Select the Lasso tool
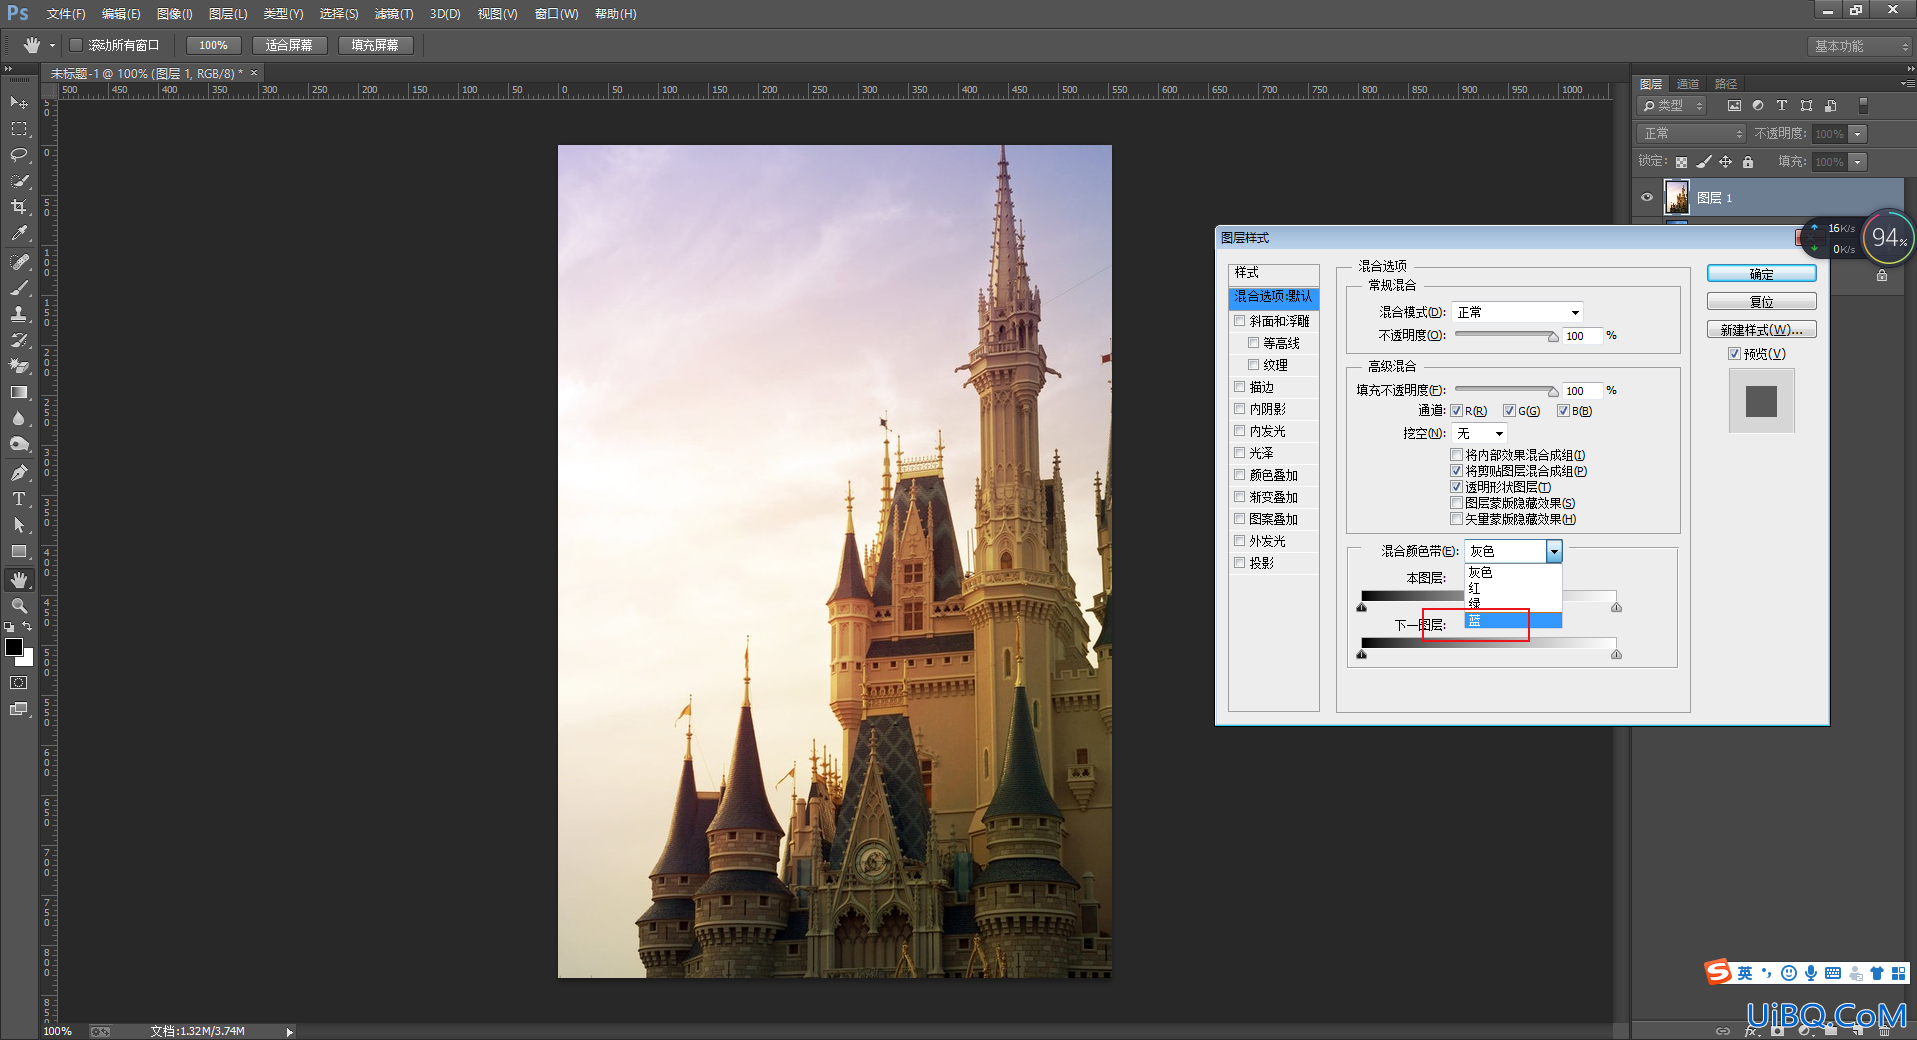The height and width of the screenshot is (1040, 1917). pyautogui.click(x=19, y=155)
